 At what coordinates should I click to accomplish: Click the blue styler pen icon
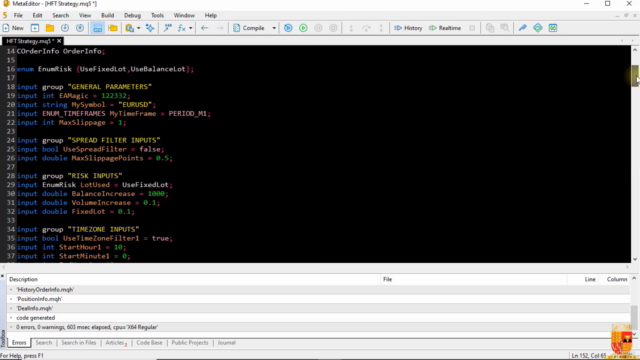point(522,28)
